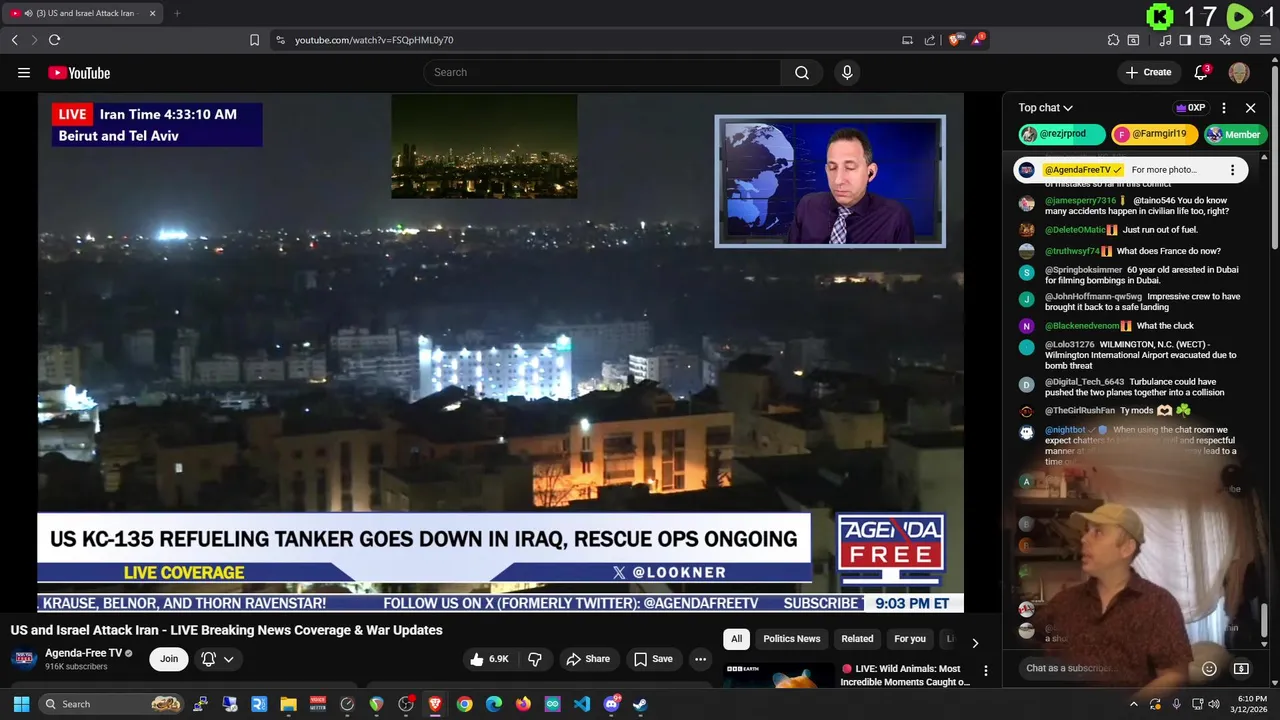Open YouTube notifications bell
The height and width of the screenshot is (720, 1280).
click(x=1202, y=72)
